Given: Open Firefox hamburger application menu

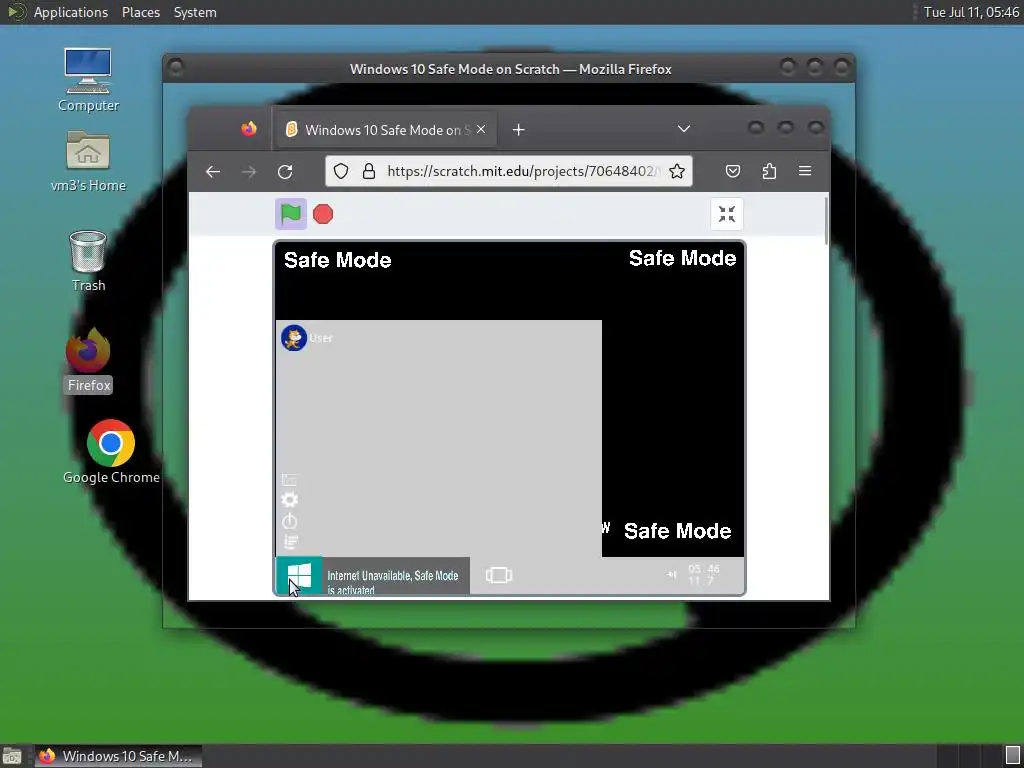Looking at the screenshot, I should click(x=805, y=171).
